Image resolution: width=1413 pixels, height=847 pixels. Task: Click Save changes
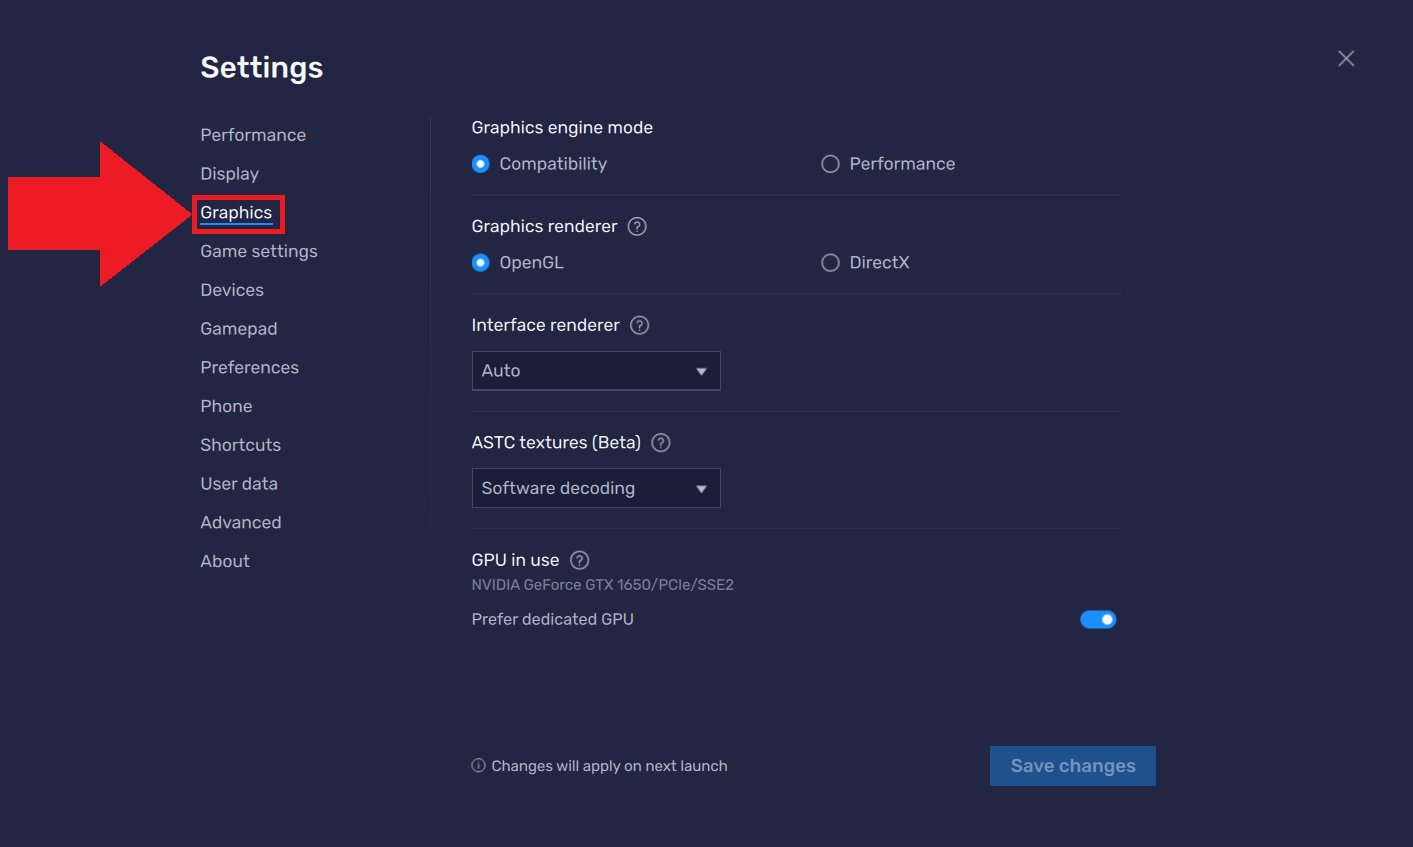pyautogui.click(x=1072, y=765)
